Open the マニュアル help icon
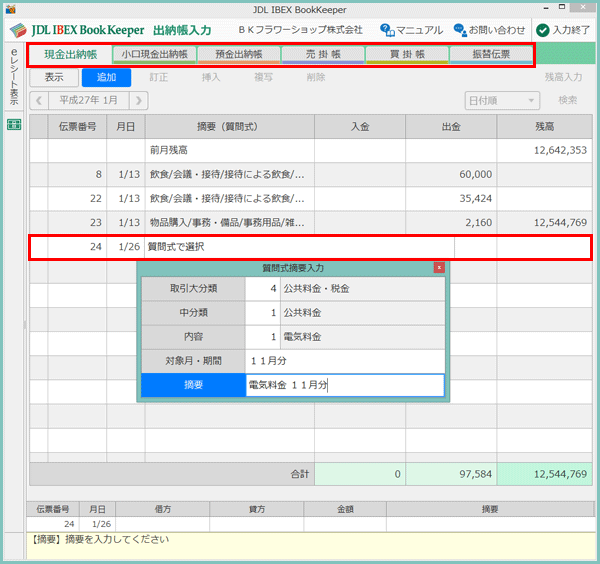The width and height of the screenshot is (600, 564). click(x=387, y=30)
